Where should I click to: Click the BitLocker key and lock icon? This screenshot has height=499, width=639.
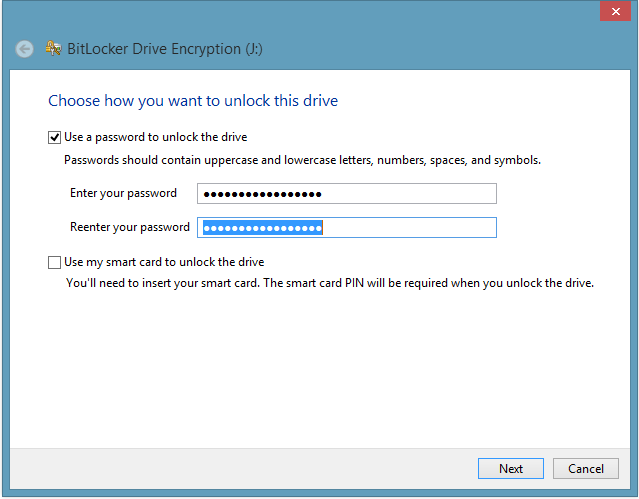tap(53, 49)
